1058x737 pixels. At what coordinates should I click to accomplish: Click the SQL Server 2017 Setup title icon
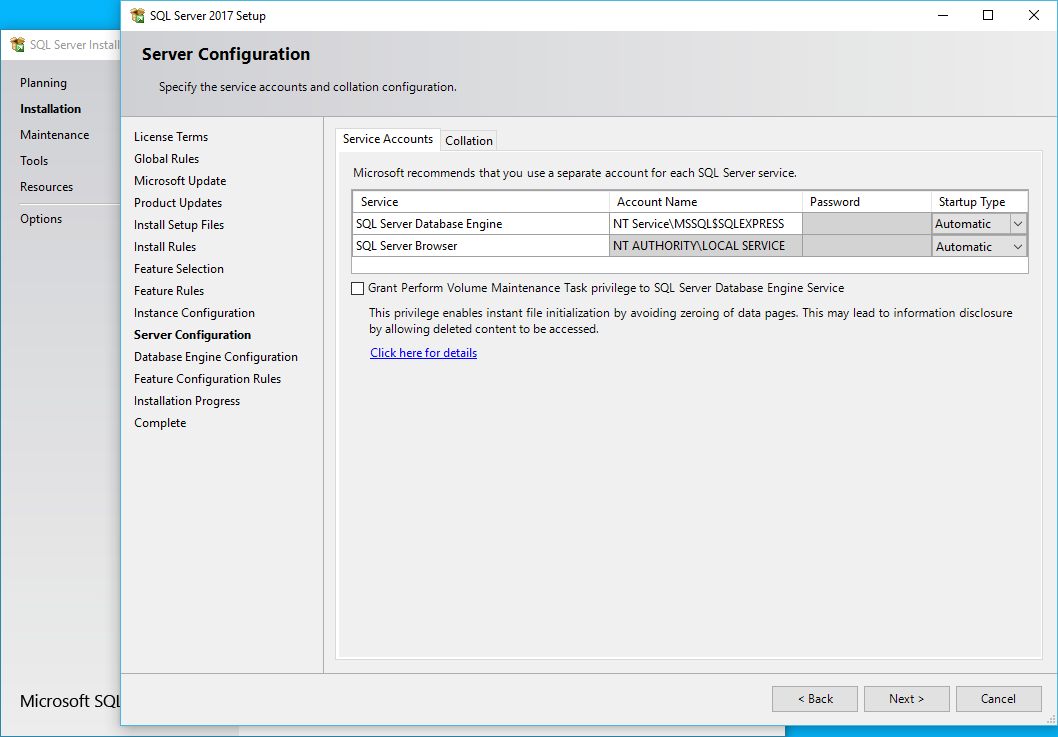point(138,16)
